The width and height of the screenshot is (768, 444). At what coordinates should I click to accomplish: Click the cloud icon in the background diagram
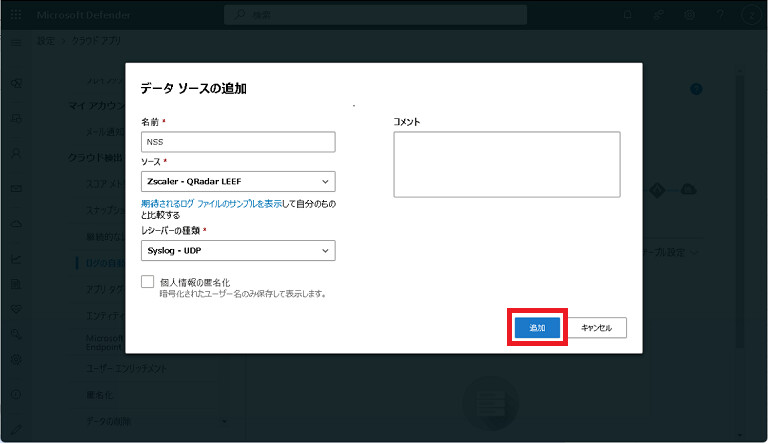point(689,189)
